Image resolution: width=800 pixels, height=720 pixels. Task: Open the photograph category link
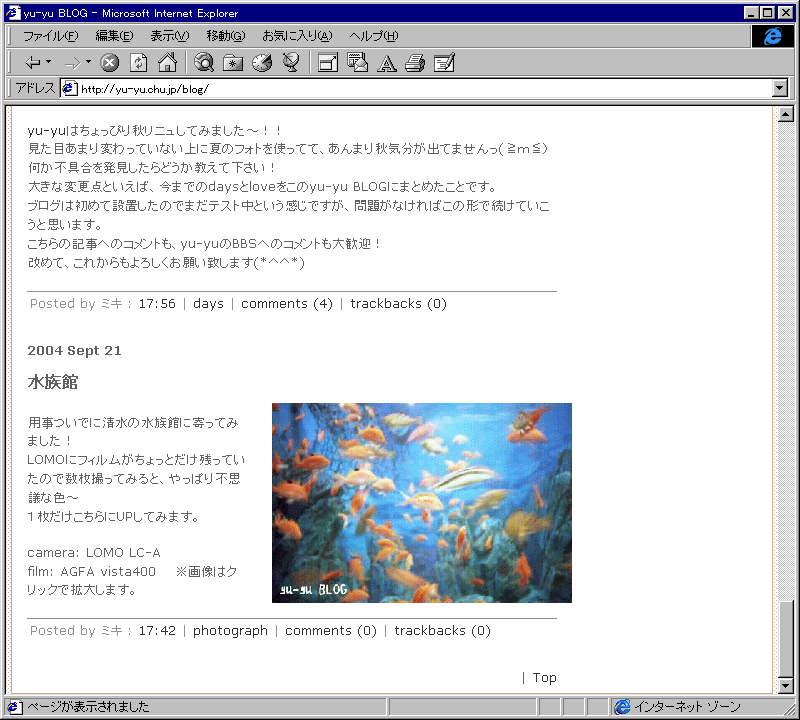click(230, 631)
